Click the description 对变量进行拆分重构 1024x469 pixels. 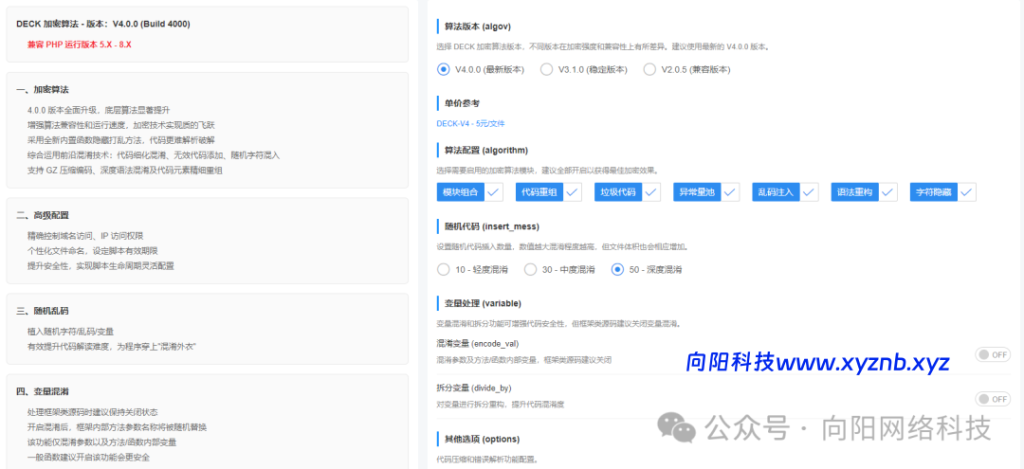500,404
